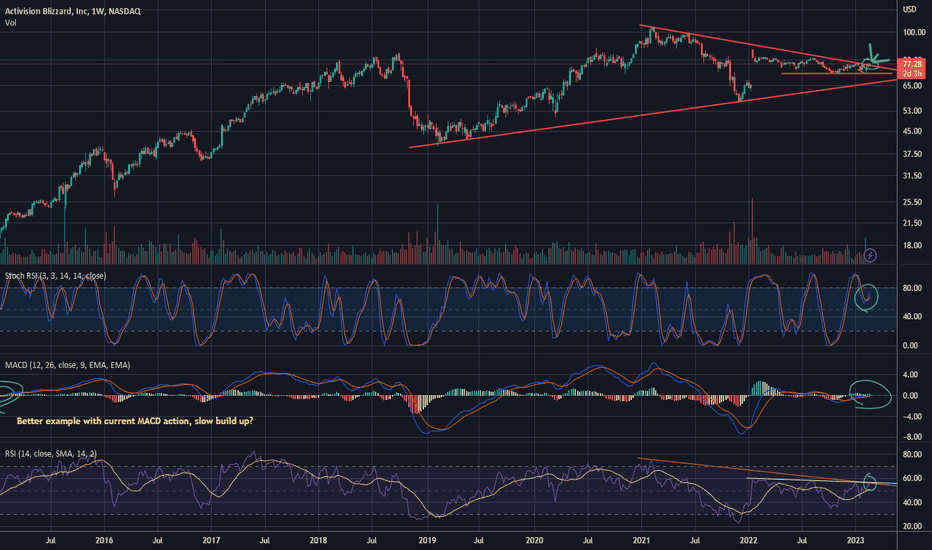The height and width of the screenshot is (550, 932).
Task: Click the 45.00 price axis label
Action: [912, 131]
